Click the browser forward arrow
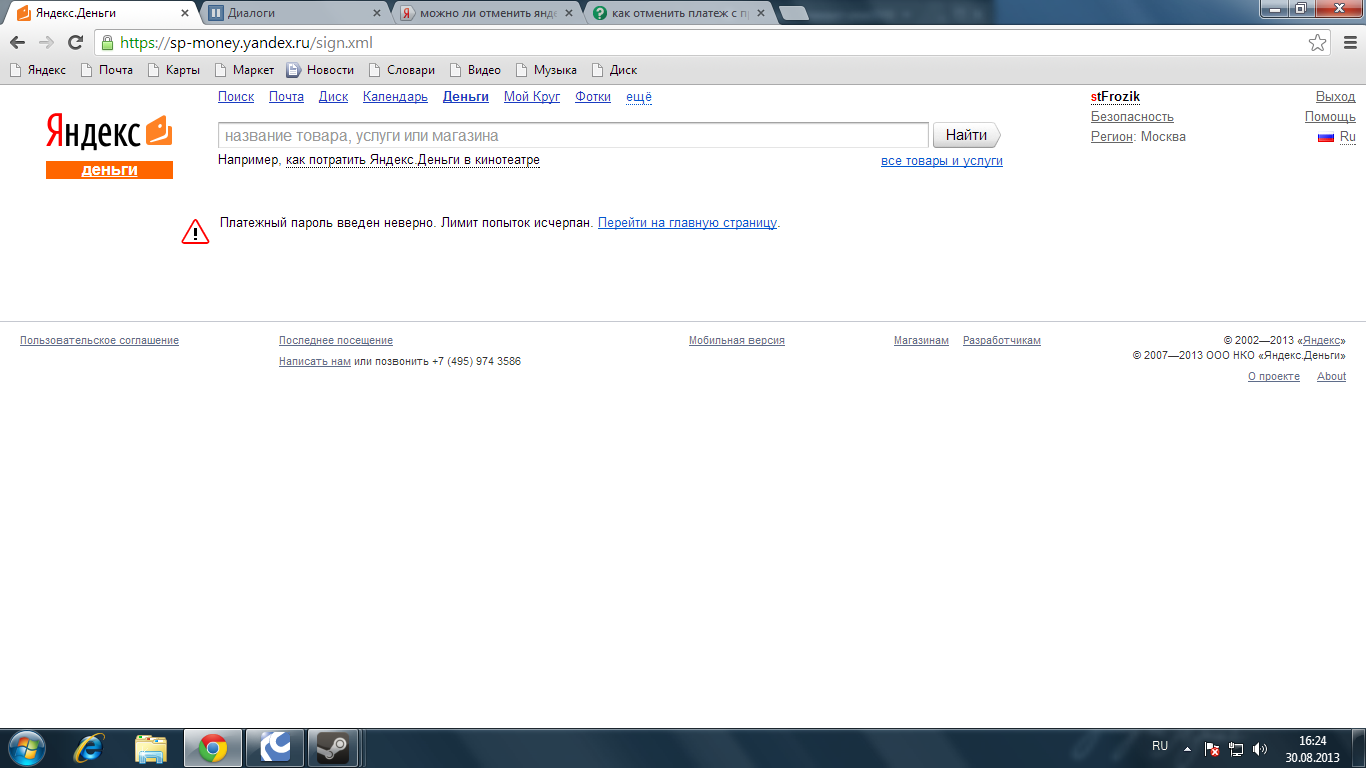This screenshot has height=768, width=1366. 46,42
